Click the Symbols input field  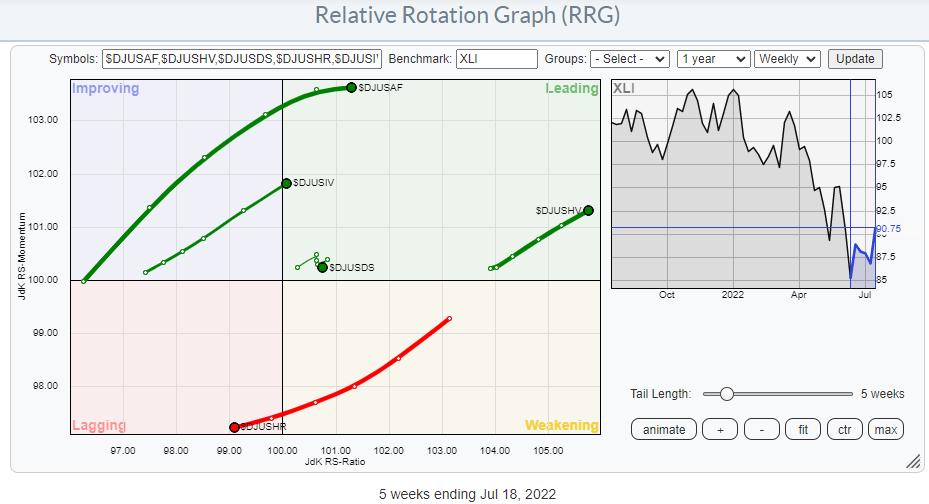tap(242, 59)
